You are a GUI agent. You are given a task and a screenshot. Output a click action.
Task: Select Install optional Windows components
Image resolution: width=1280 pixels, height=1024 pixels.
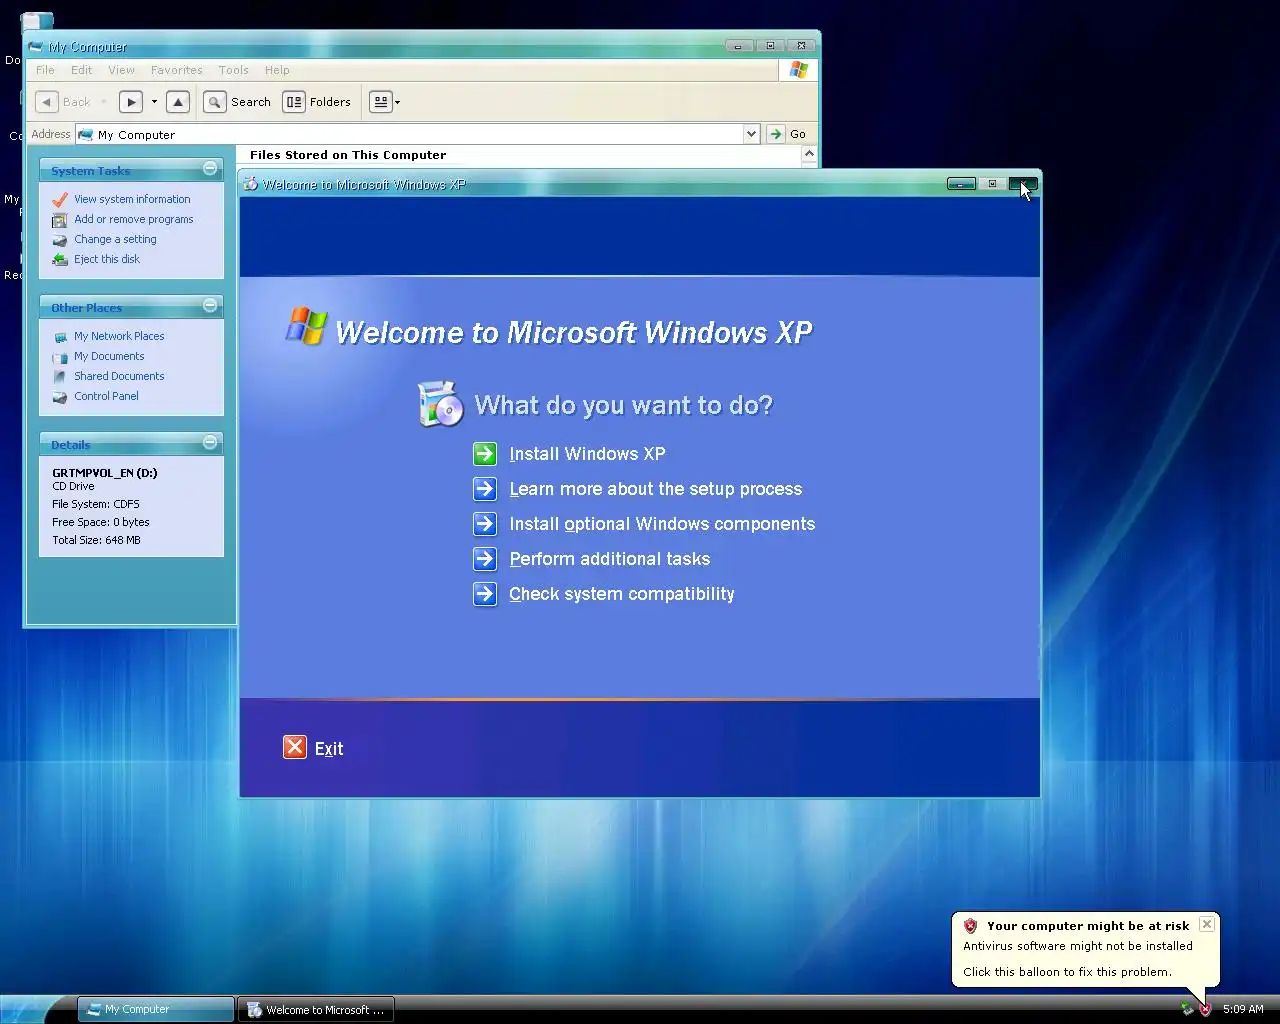(662, 524)
